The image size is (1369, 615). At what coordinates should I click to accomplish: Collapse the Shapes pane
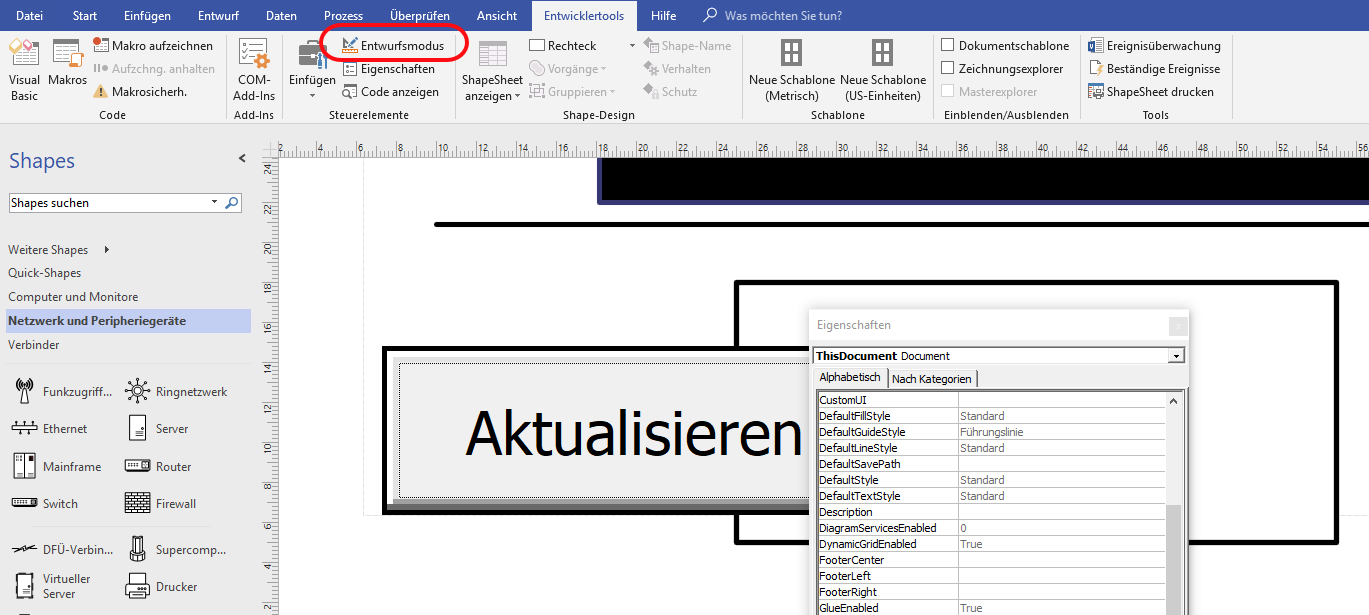click(242, 159)
